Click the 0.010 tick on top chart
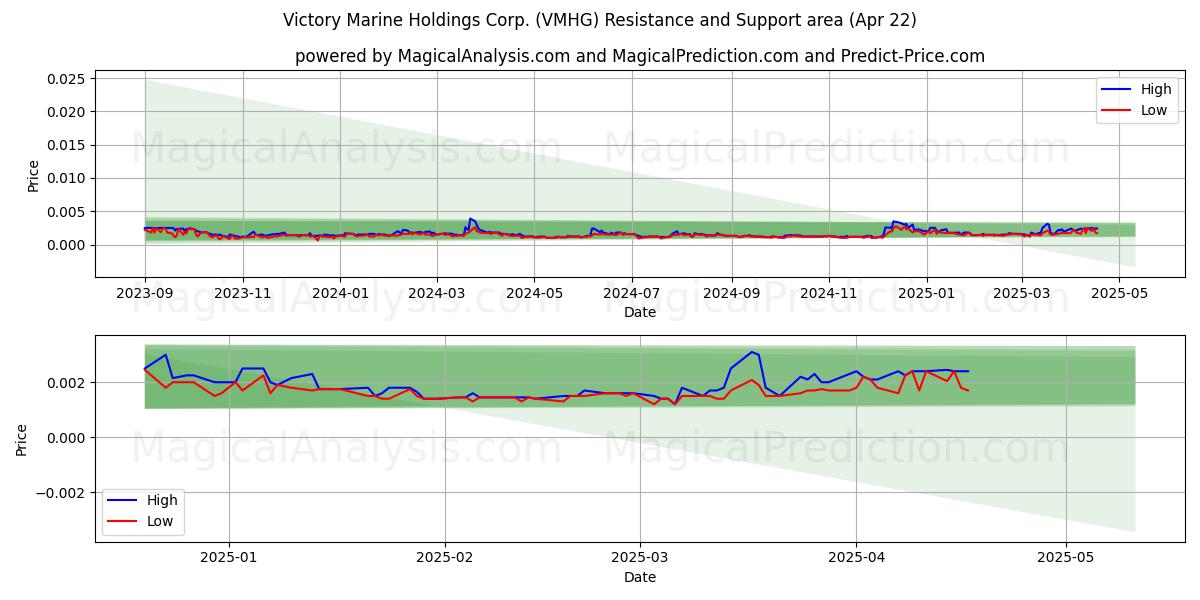 (68, 178)
